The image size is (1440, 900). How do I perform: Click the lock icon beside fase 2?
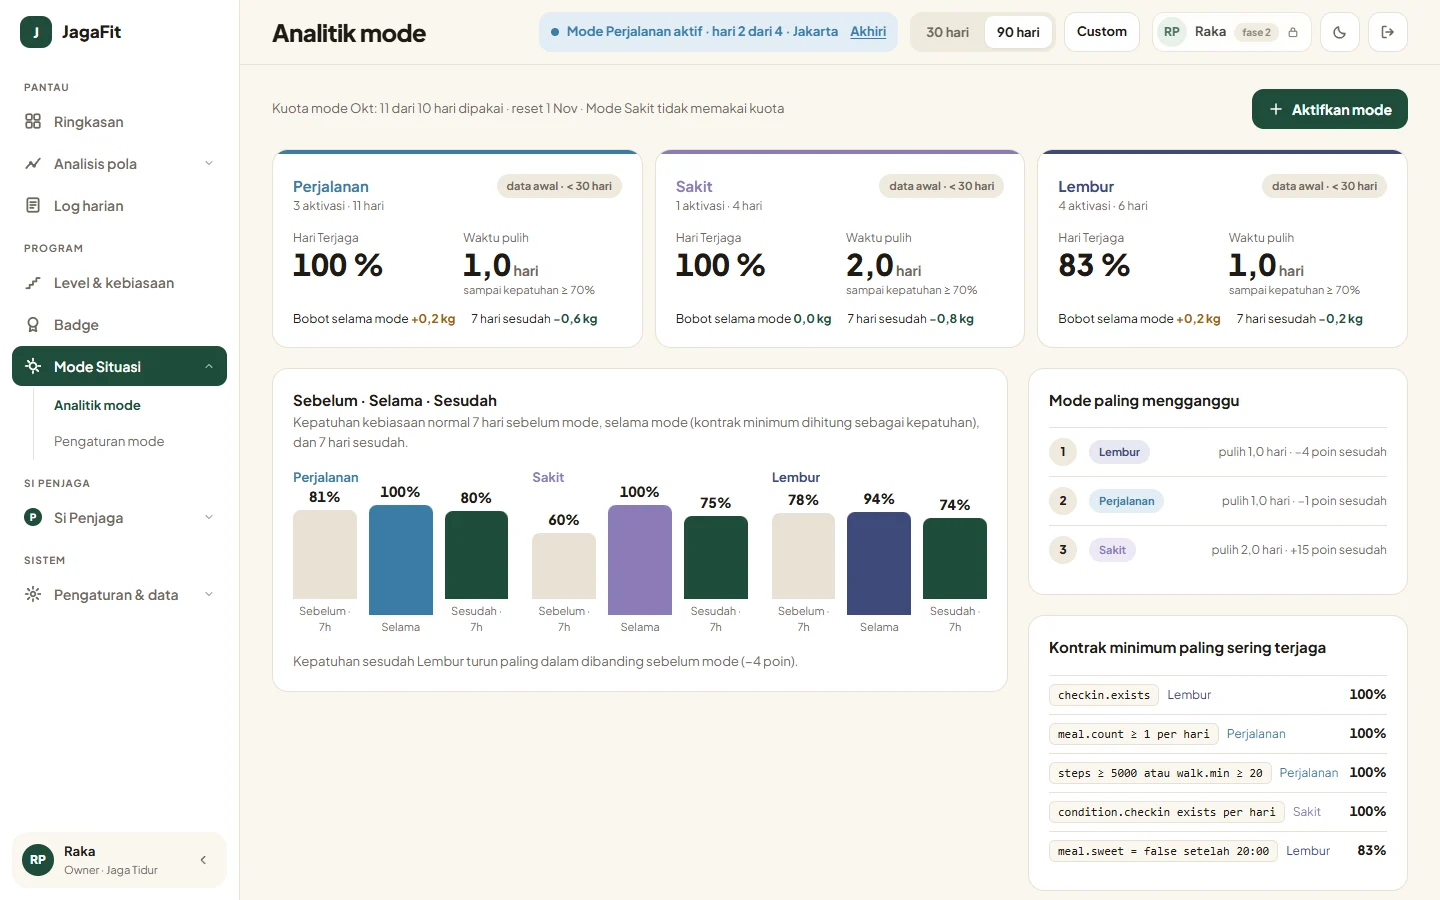tap(1293, 32)
